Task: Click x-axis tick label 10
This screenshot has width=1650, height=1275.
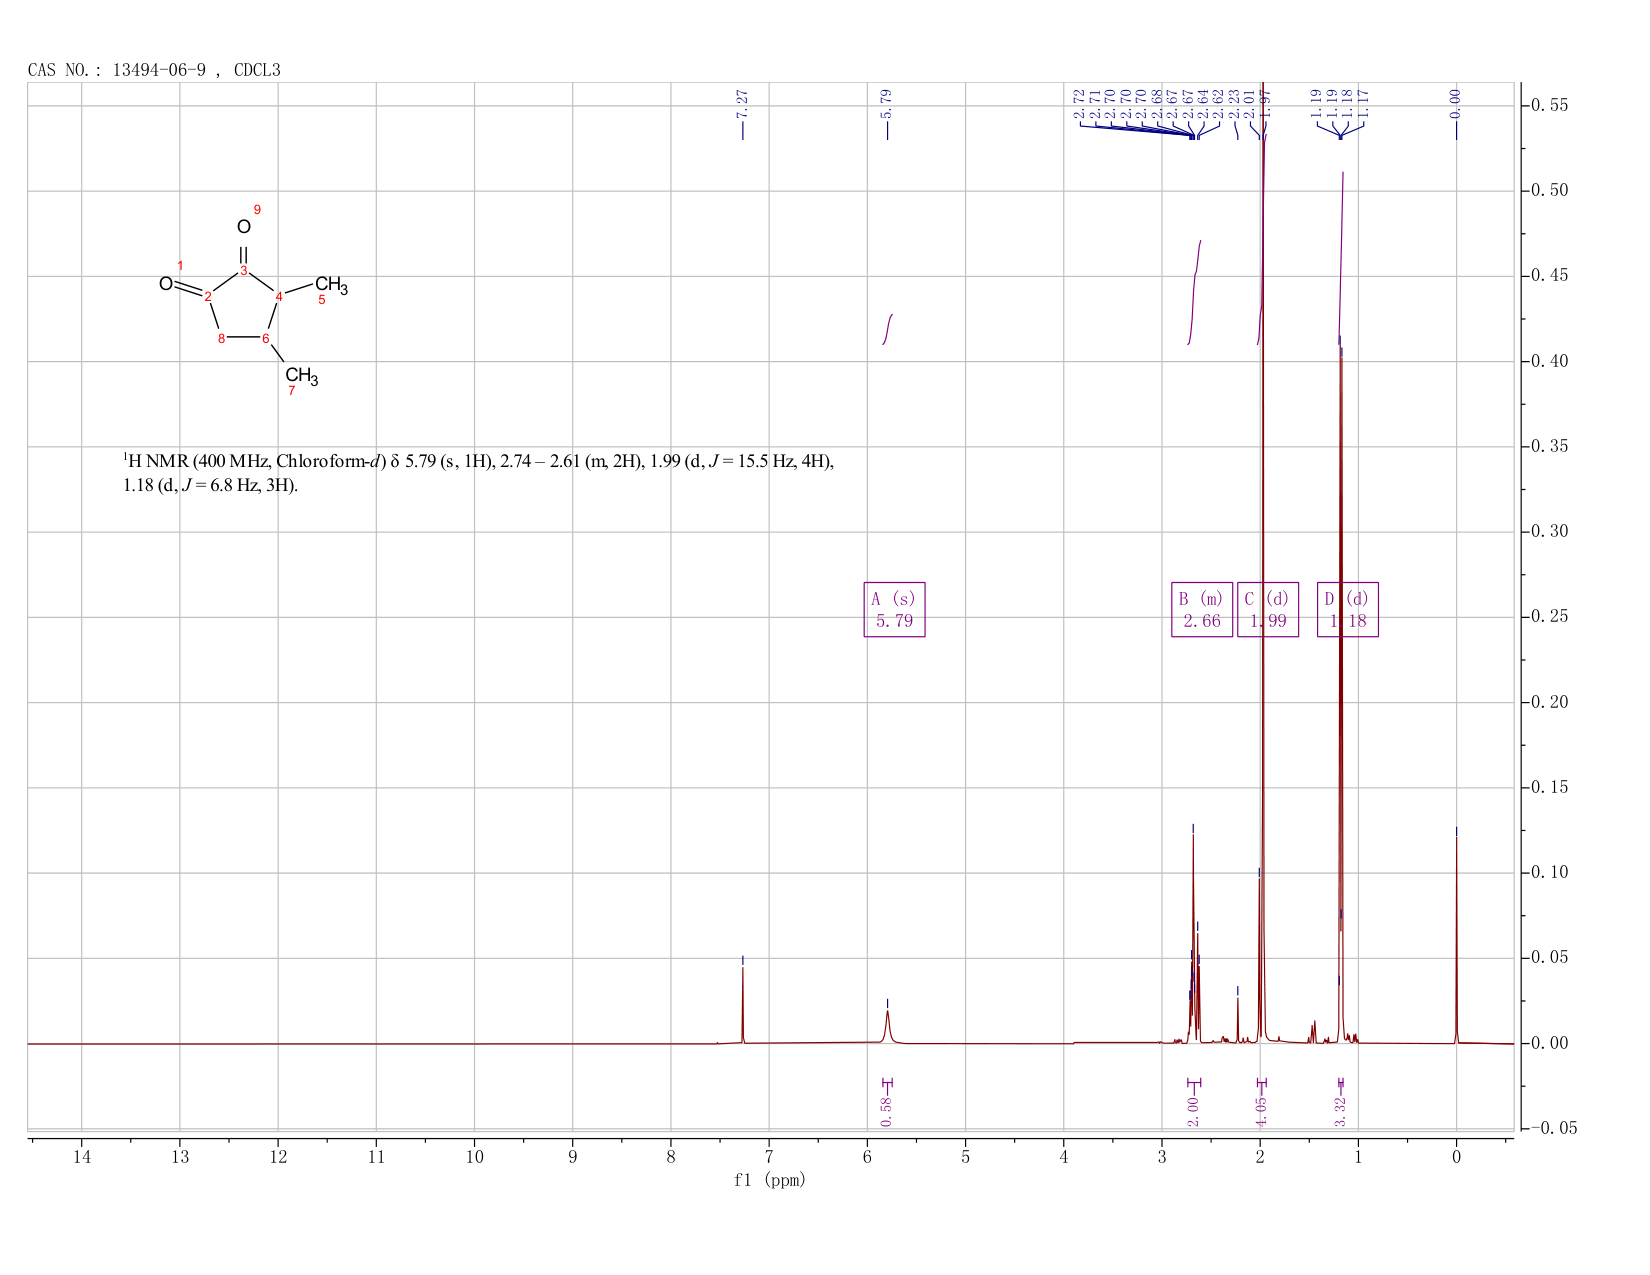Action: (x=474, y=1156)
